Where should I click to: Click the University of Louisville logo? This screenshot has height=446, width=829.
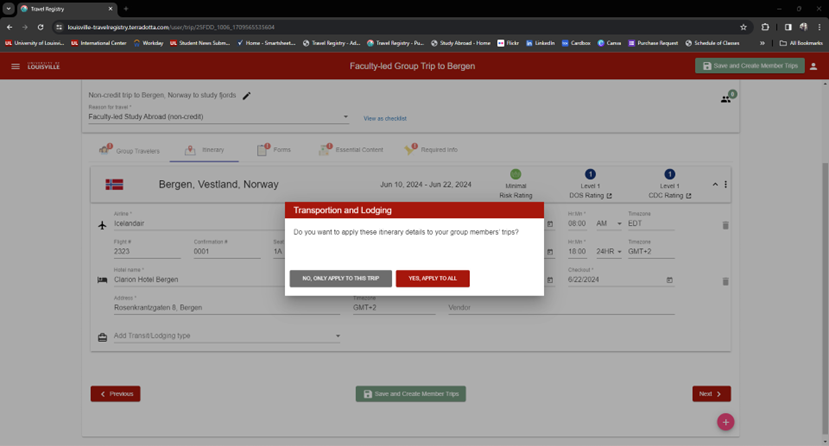(x=43, y=66)
